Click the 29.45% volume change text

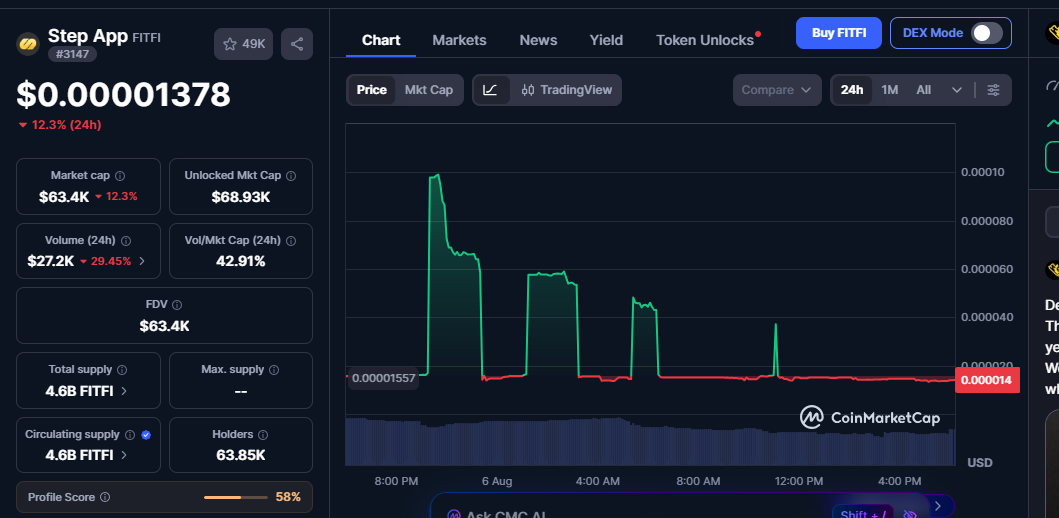tap(110, 261)
